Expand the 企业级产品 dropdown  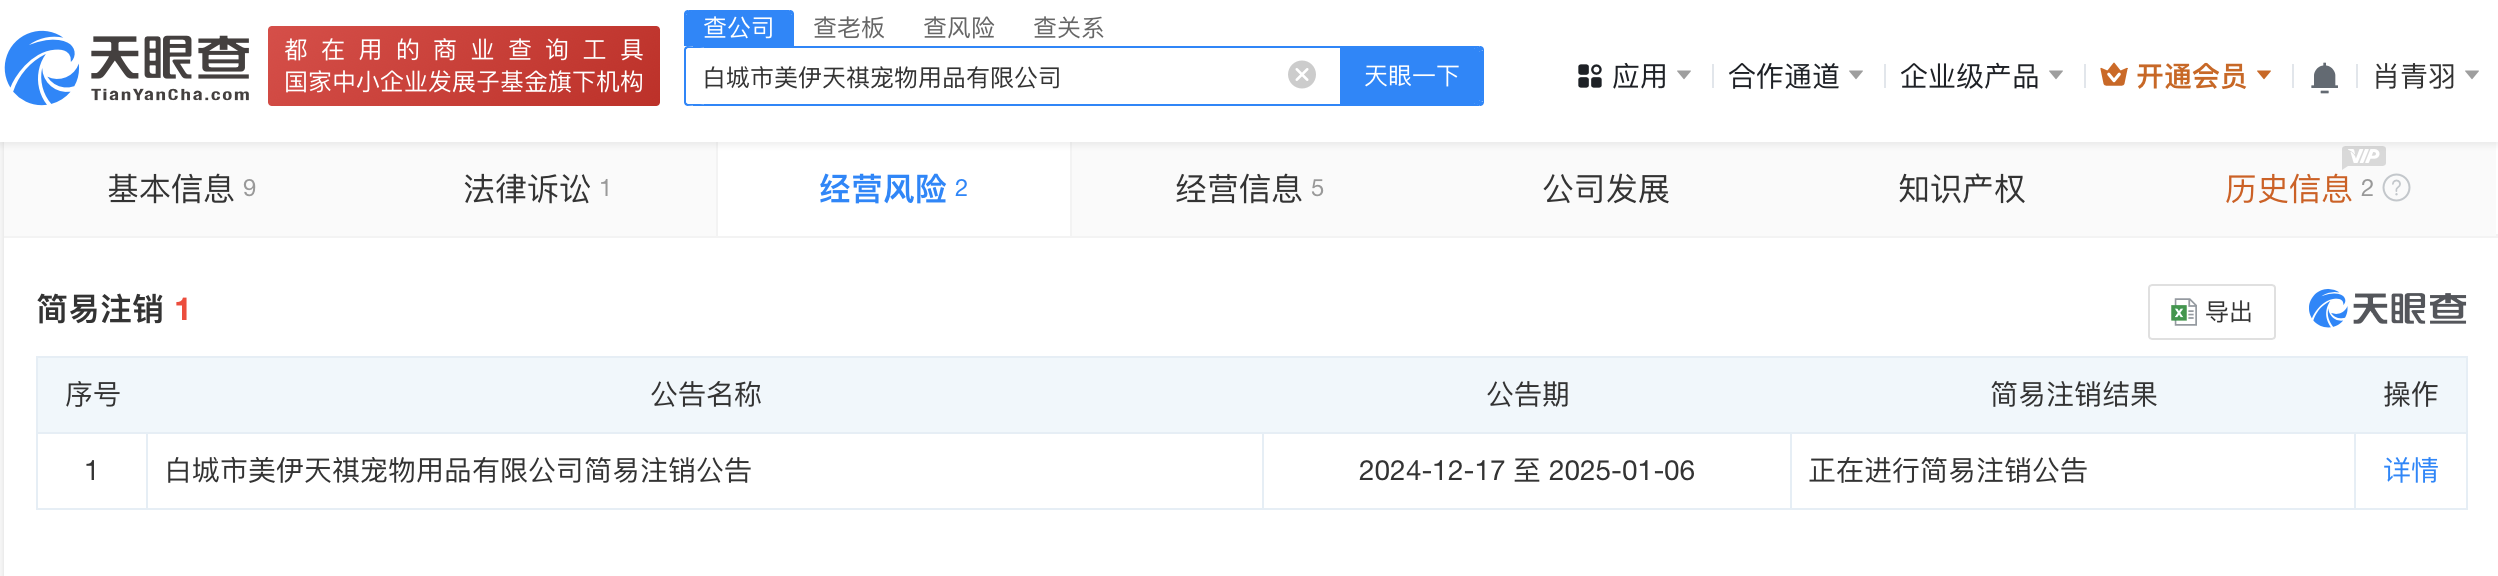(x=1981, y=76)
